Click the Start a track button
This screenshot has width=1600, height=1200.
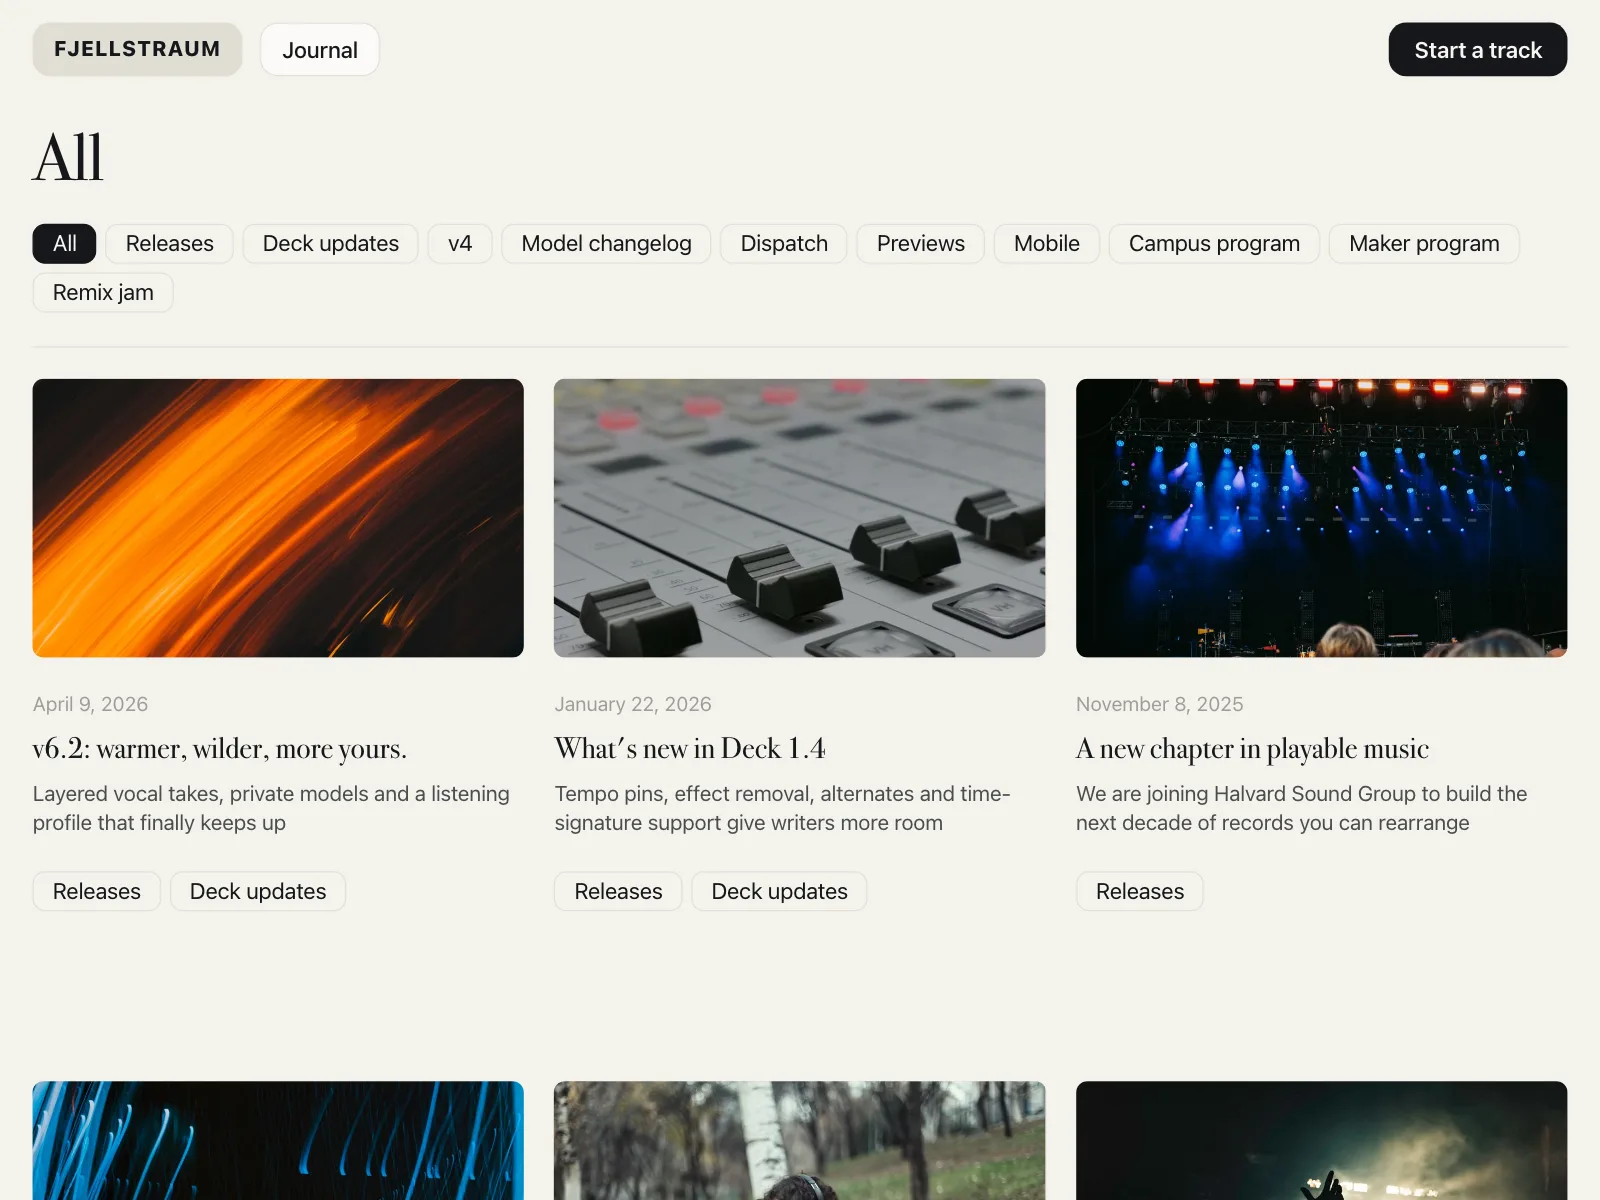click(x=1478, y=50)
